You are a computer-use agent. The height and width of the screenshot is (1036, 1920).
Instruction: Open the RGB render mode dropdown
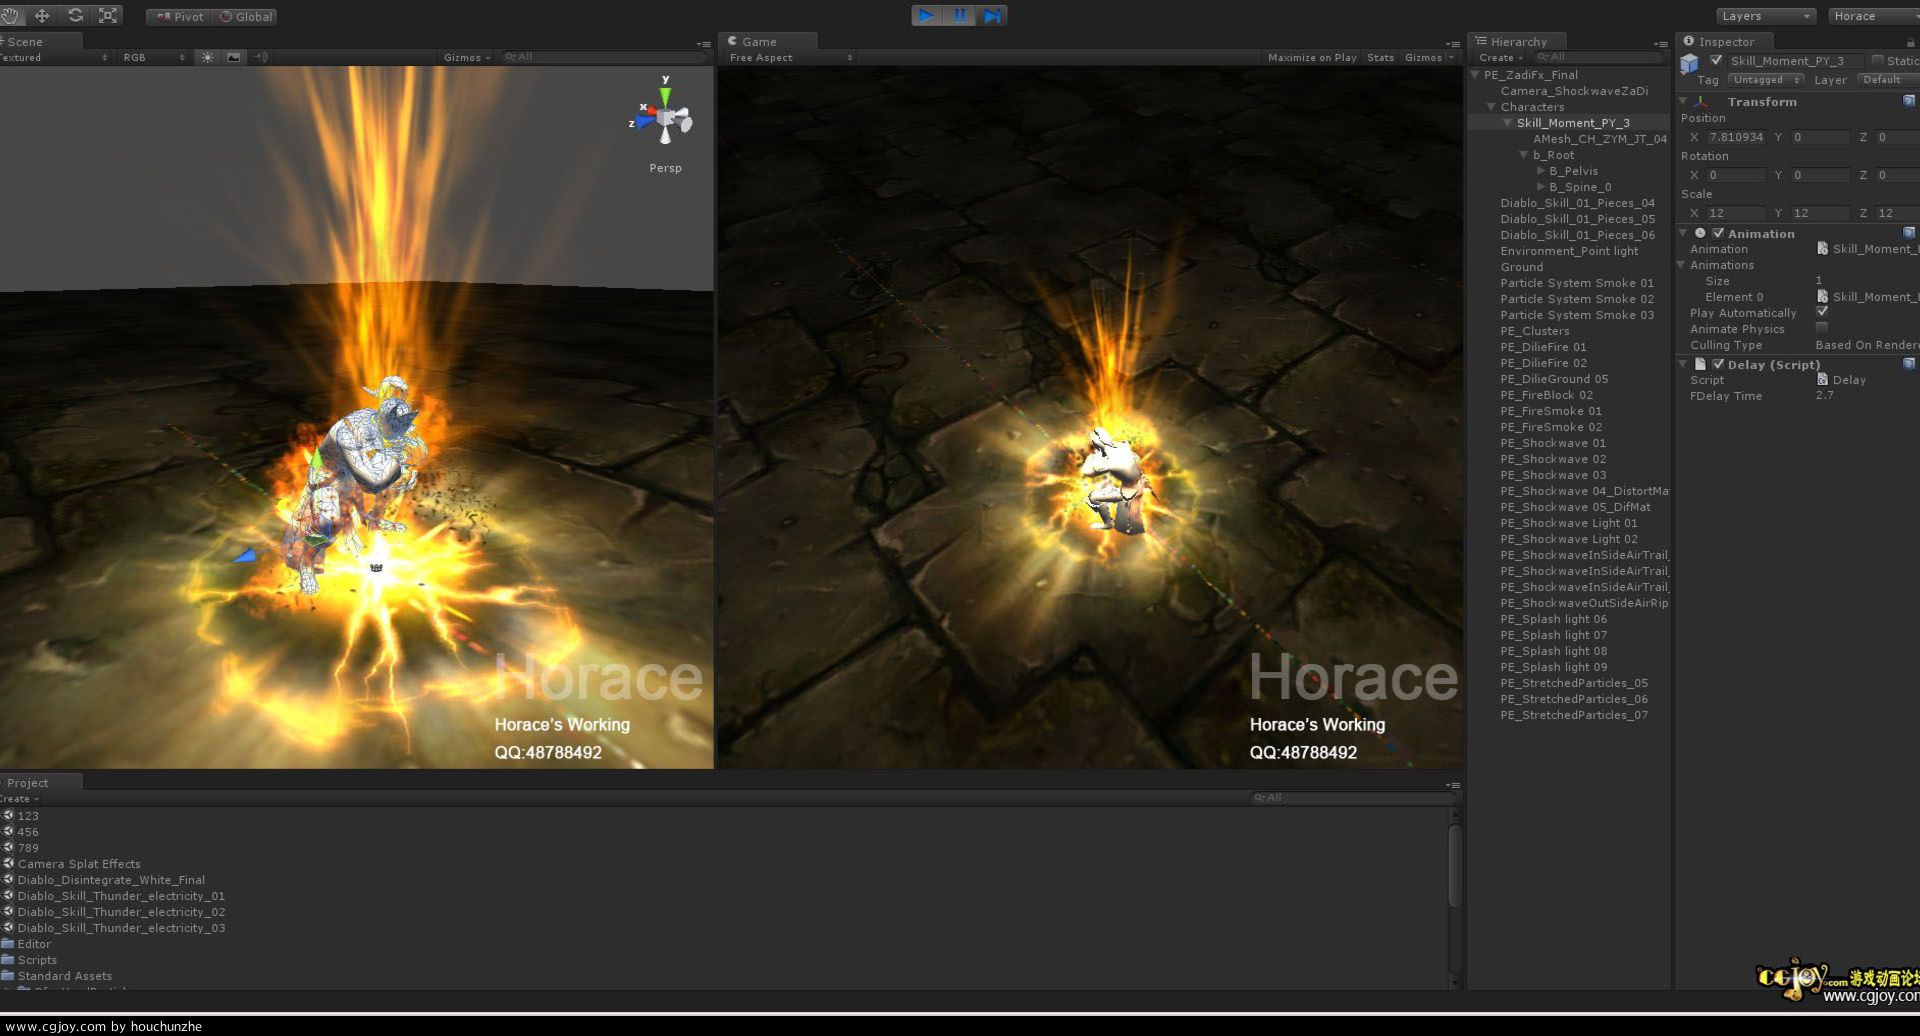tap(153, 58)
